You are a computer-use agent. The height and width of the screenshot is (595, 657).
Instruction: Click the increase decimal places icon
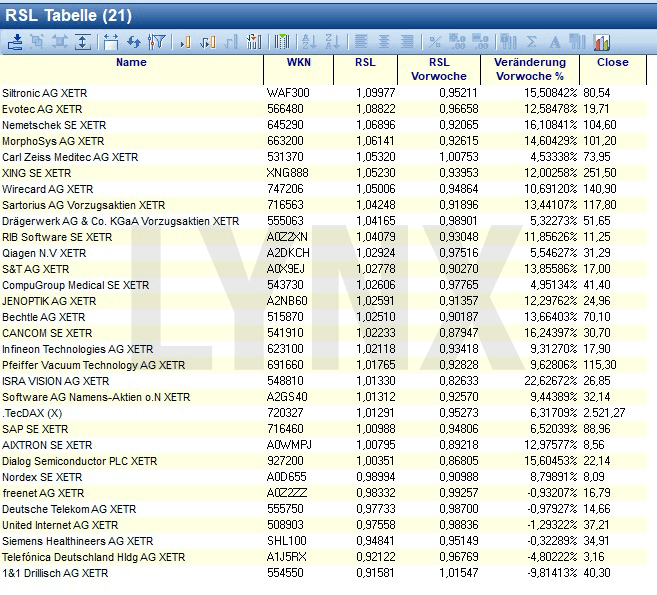pyautogui.click(x=457, y=42)
